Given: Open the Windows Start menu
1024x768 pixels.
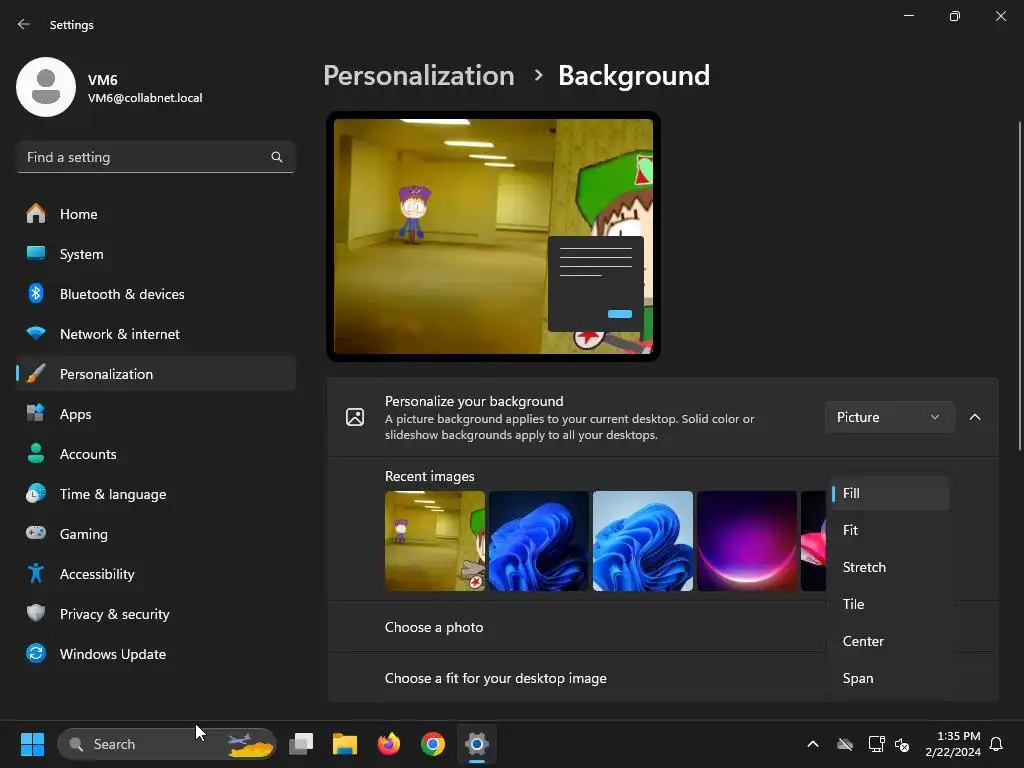Looking at the screenshot, I should pos(32,744).
